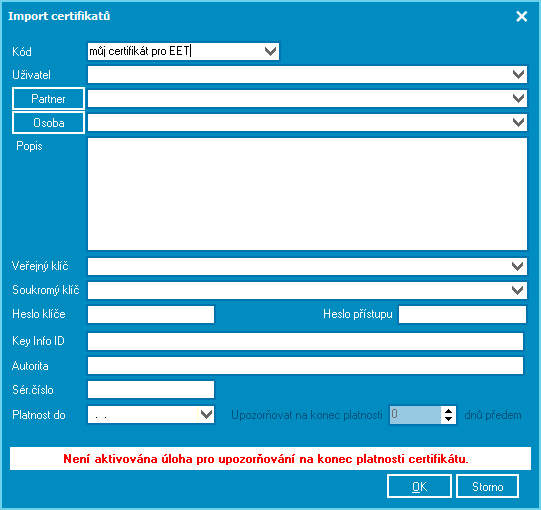Screen dimensions: 541x510
Task: Focus the Popis description text area
Action: click(307, 194)
